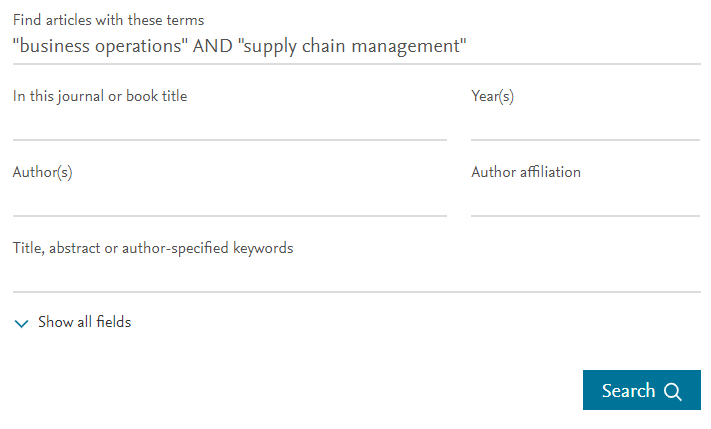Screen dimensions: 711x429
Task: Click the "Find articles with these terms" label
Action: click(x=108, y=20)
